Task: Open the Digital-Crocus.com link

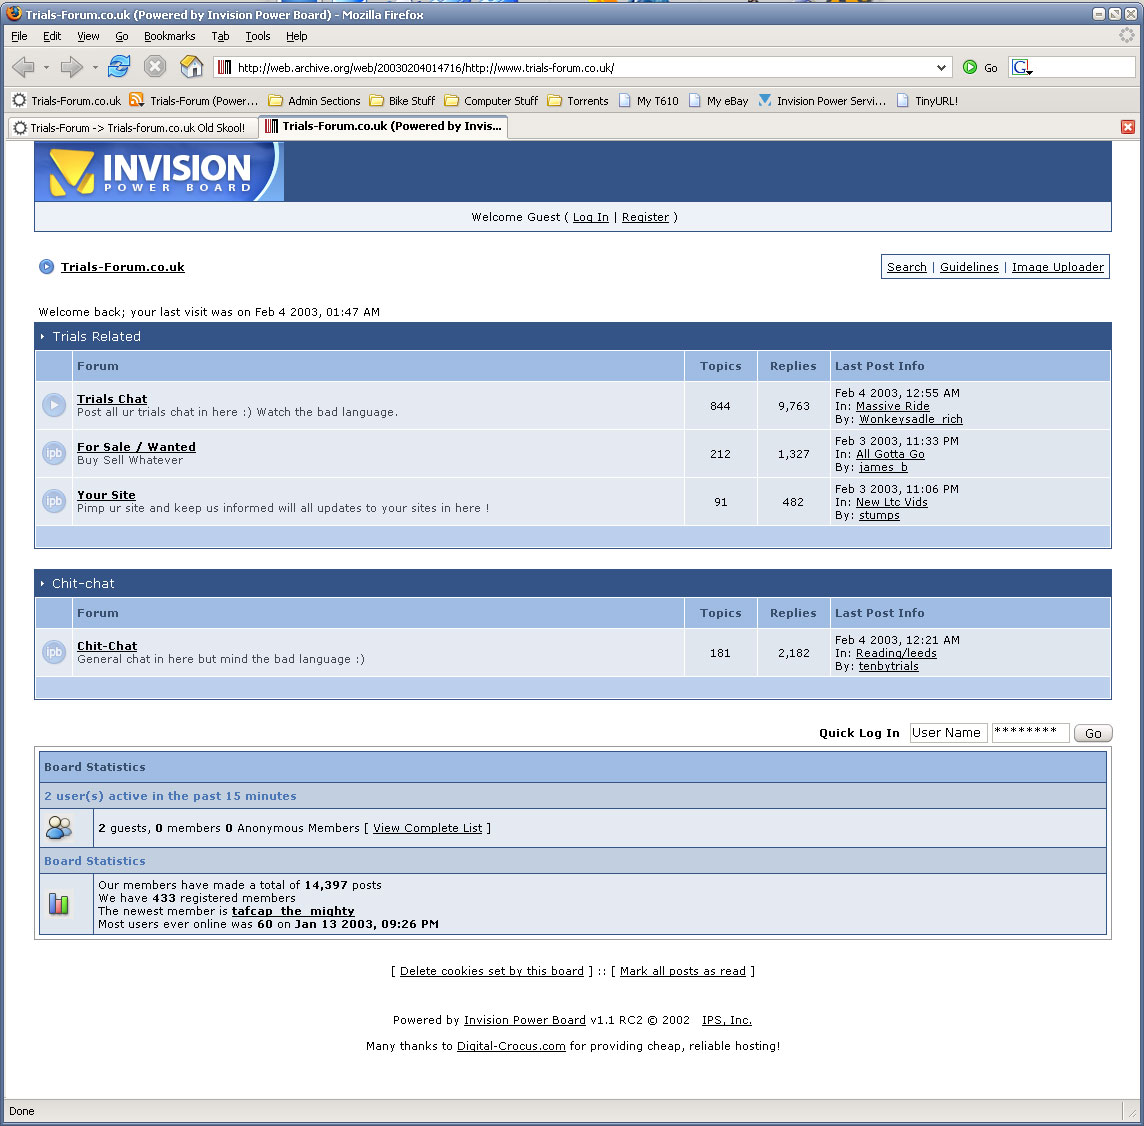Action: tap(511, 1046)
